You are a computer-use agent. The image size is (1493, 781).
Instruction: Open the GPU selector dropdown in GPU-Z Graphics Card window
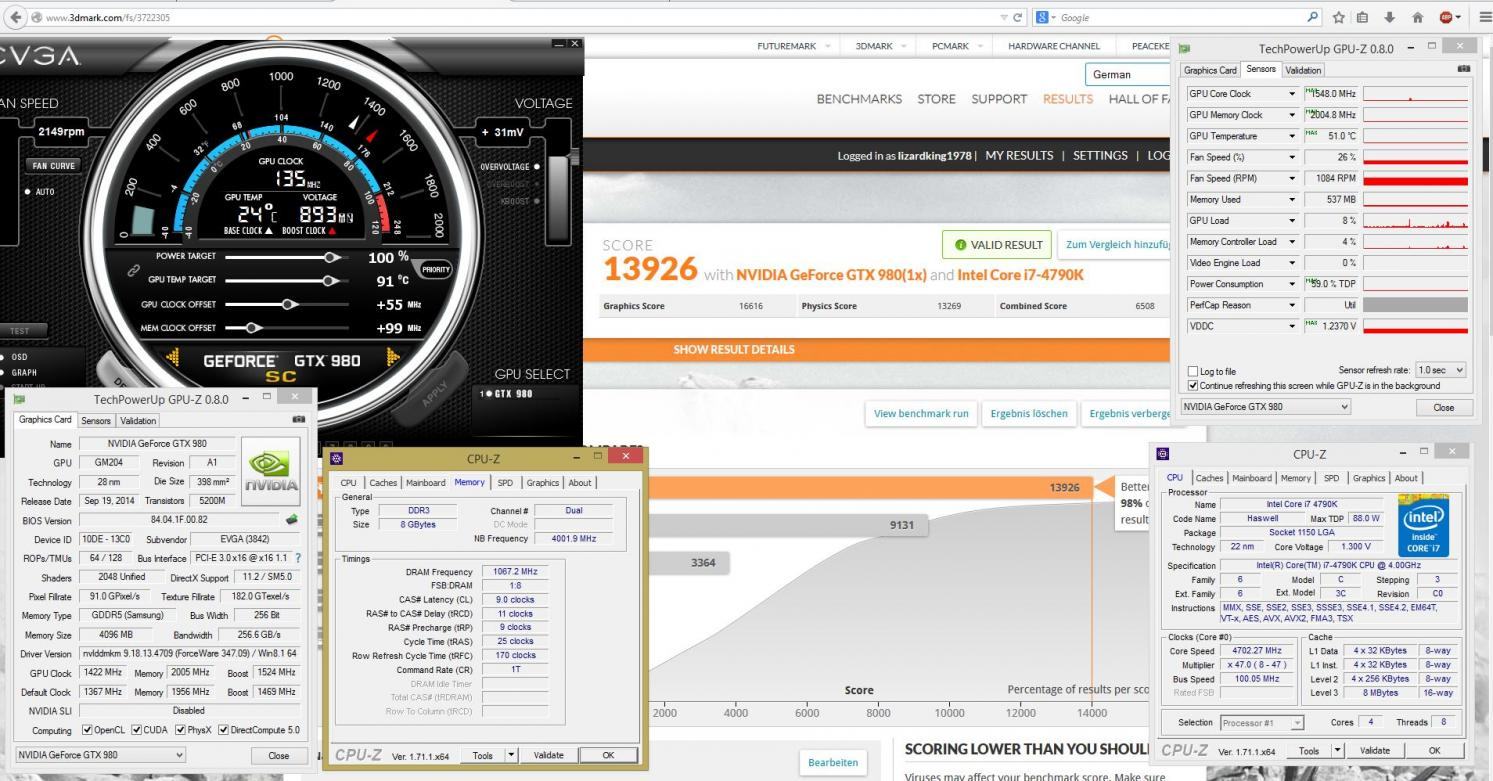[101, 755]
